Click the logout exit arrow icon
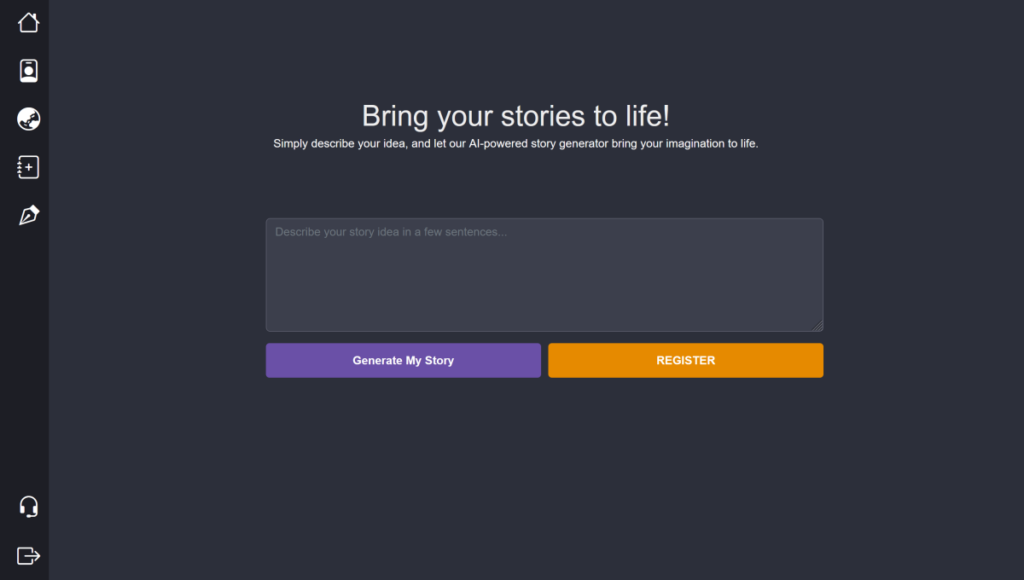 point(28,555)
